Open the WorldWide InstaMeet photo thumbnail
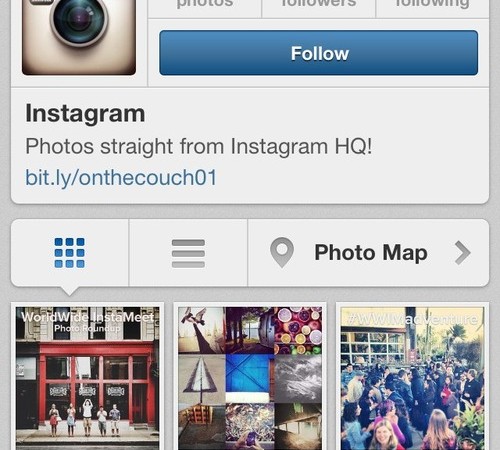500x450 pixels. 87,378
